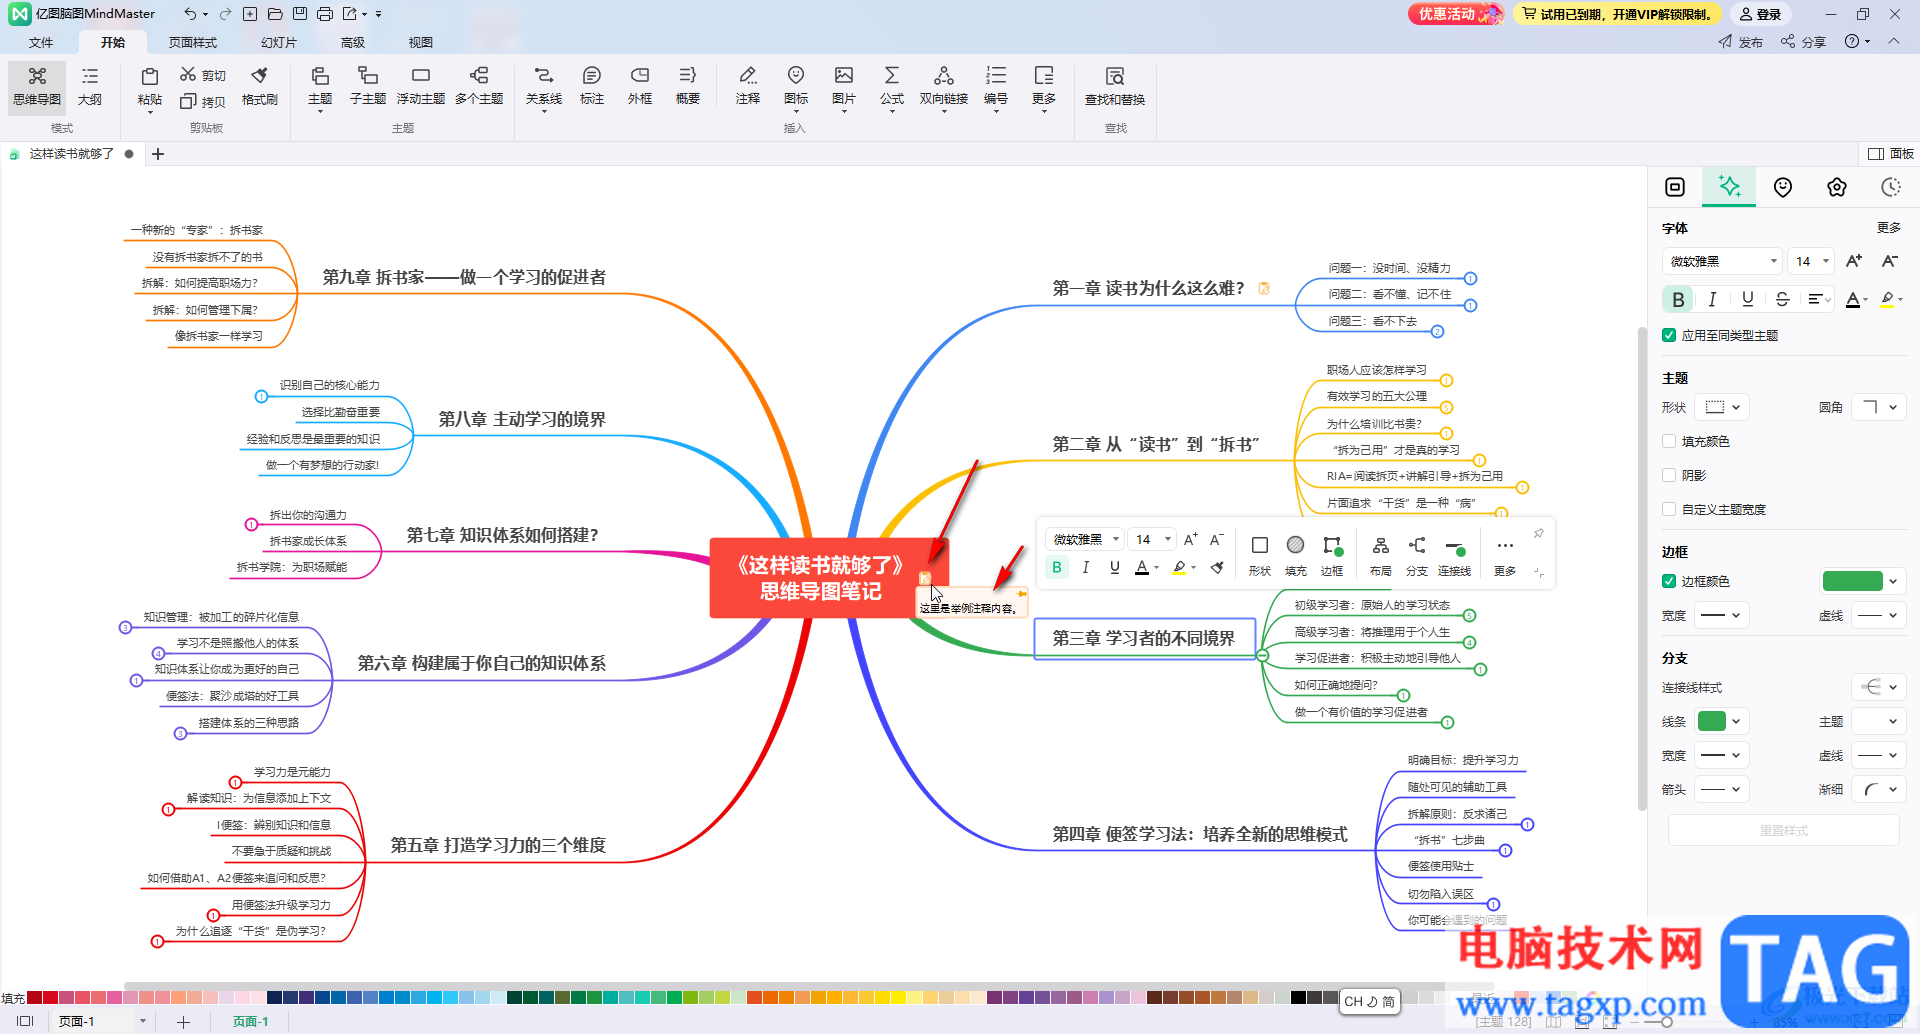1920x1034 pixels.
Task: Click 分享 share button
Action: point(1804,41)
